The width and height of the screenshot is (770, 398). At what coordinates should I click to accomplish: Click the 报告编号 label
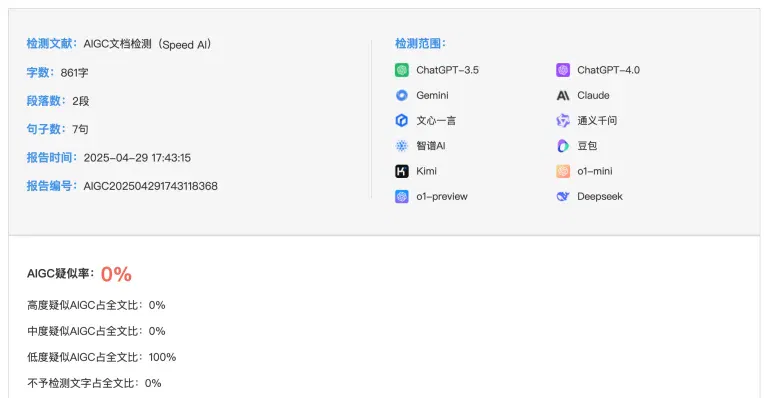pyautogui.click(x=52, y=186)
